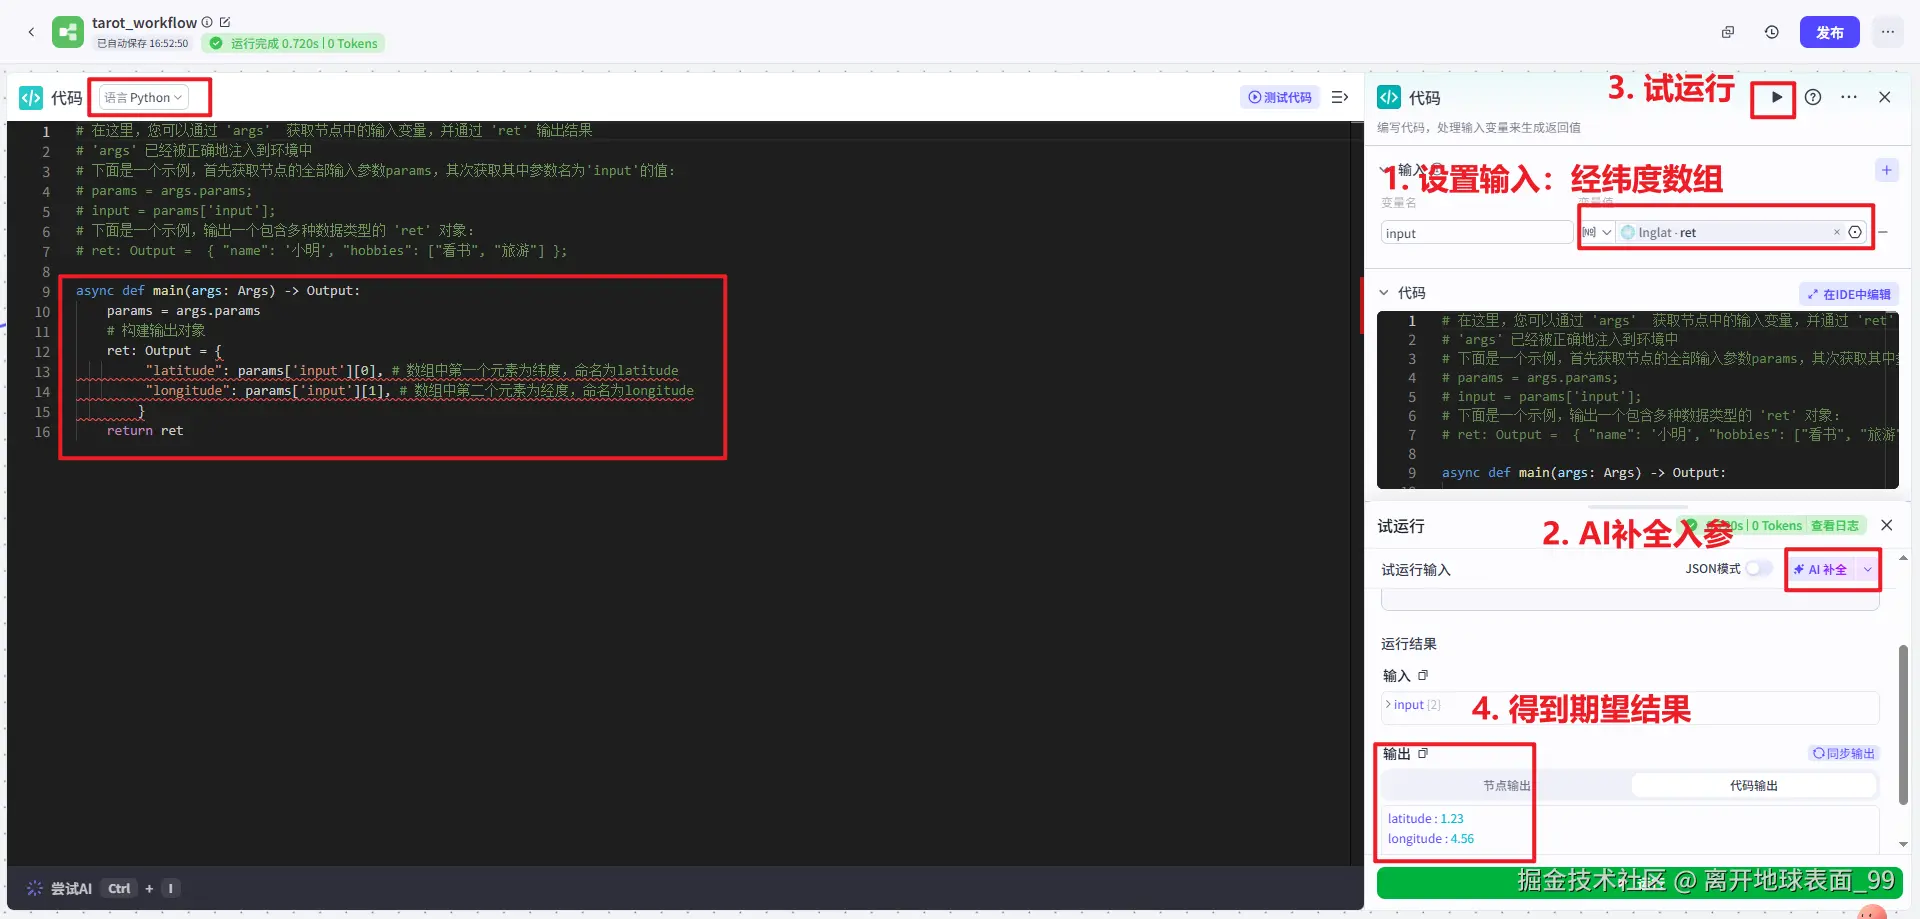Click the 运行结果 heading
Image resolution: width=1920 pixels, height=919 pixels.
click(1408, 643)
